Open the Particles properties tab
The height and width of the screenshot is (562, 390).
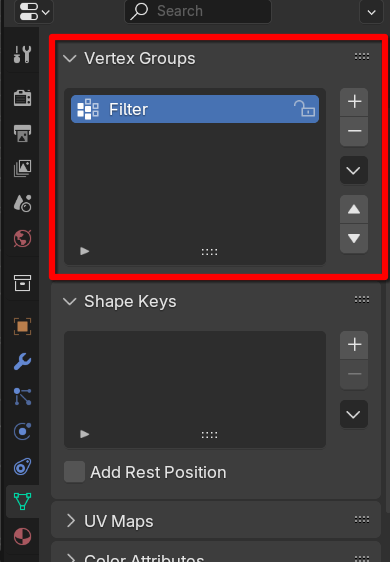[x=22, y=396]
